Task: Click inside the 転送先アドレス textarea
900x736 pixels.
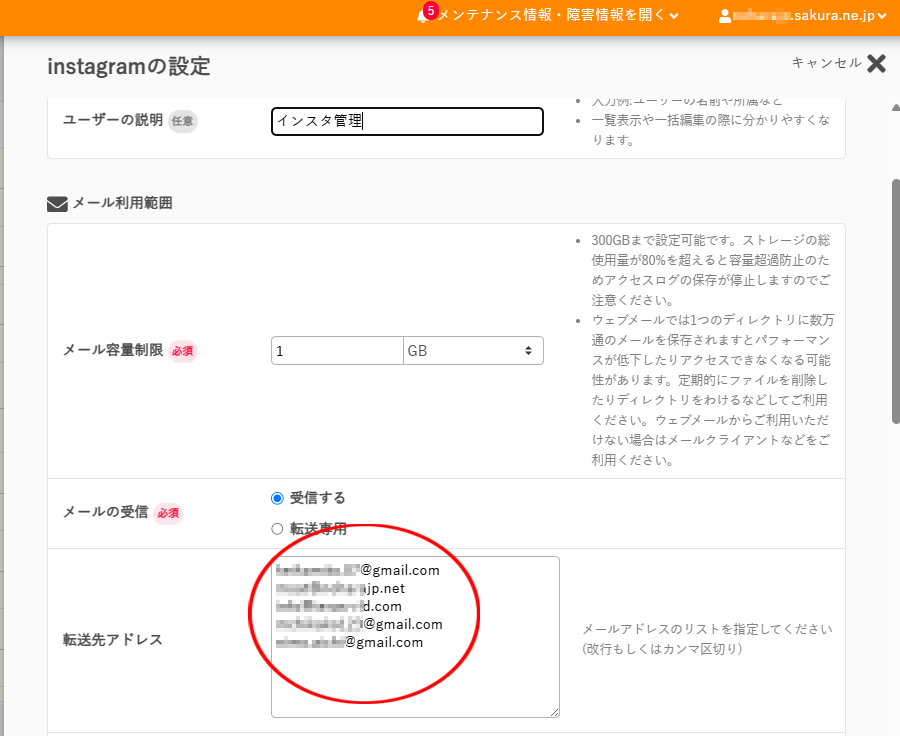Action: 415,637
